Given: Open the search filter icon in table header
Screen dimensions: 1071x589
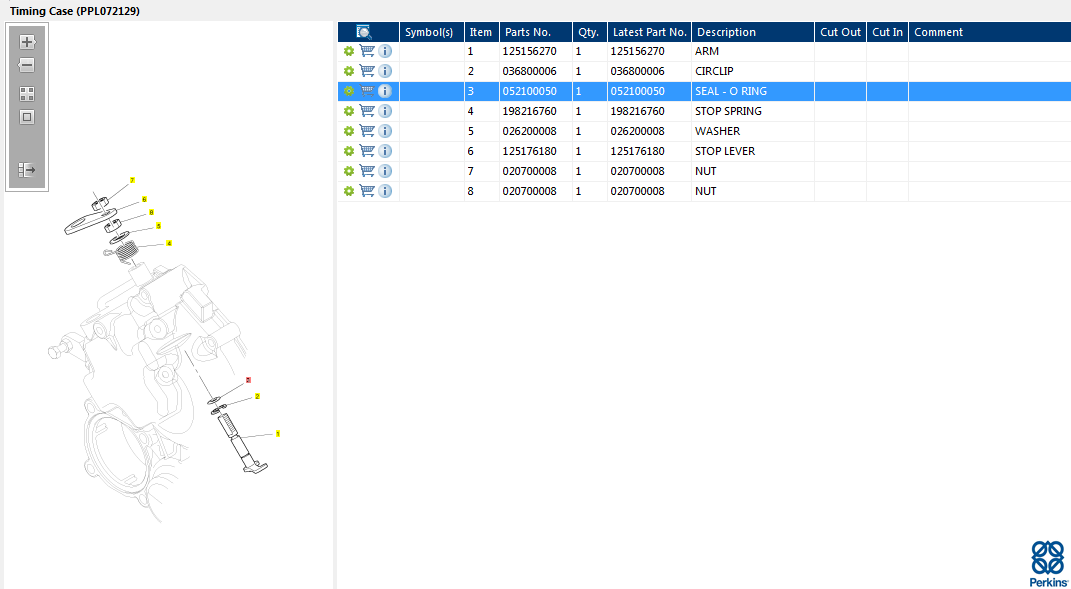Looking at the screenshot, I should [364, 32].
